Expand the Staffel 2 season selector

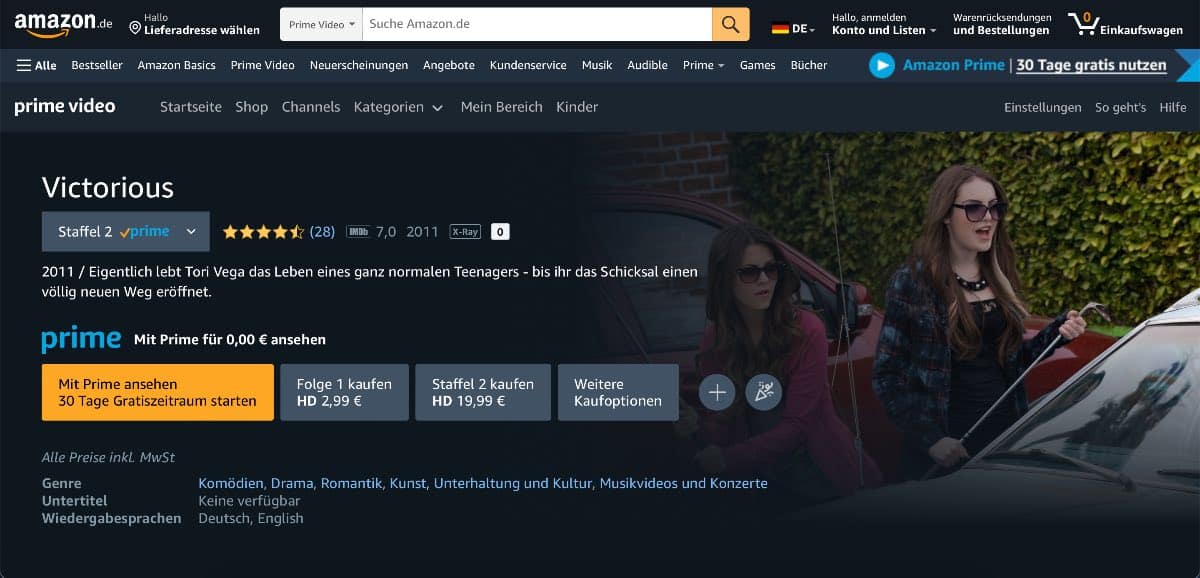(126, 231)
